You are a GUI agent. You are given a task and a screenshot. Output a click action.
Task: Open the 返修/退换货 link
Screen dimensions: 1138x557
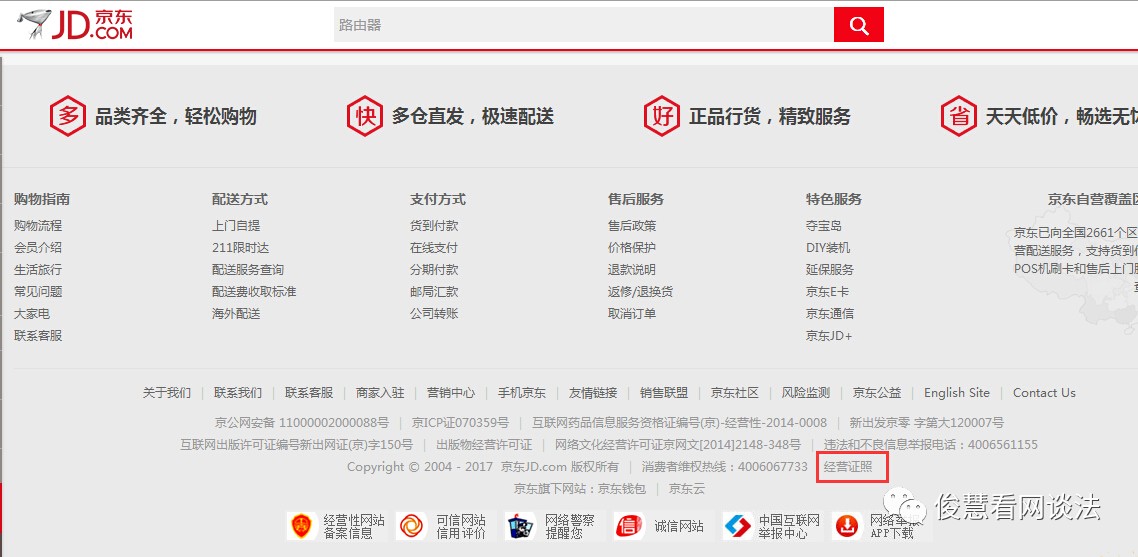tap(640, 291)
